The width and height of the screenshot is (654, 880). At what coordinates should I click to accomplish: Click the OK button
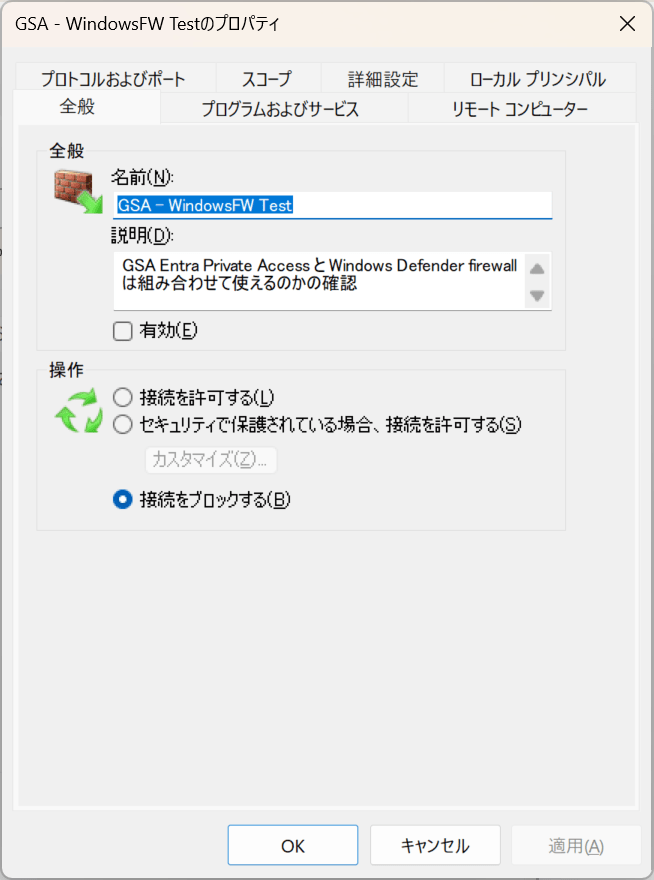tap(292, 845)
